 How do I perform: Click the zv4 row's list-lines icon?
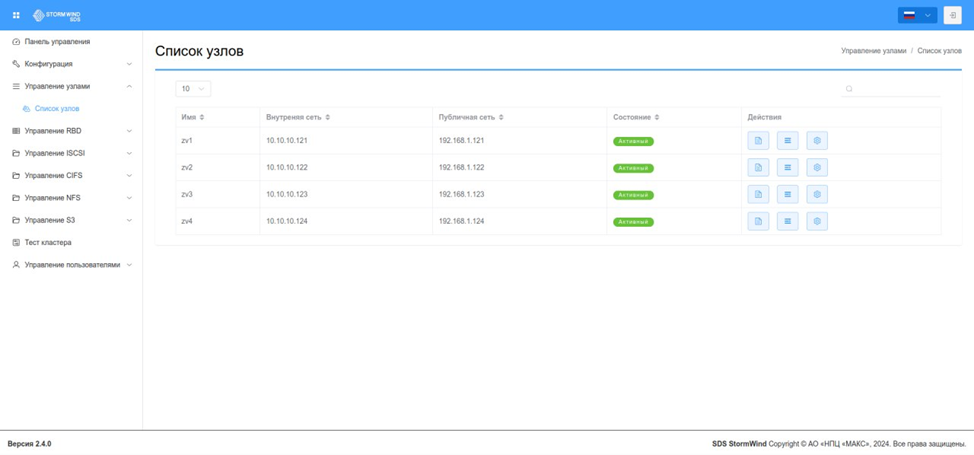tap(788, 221)
